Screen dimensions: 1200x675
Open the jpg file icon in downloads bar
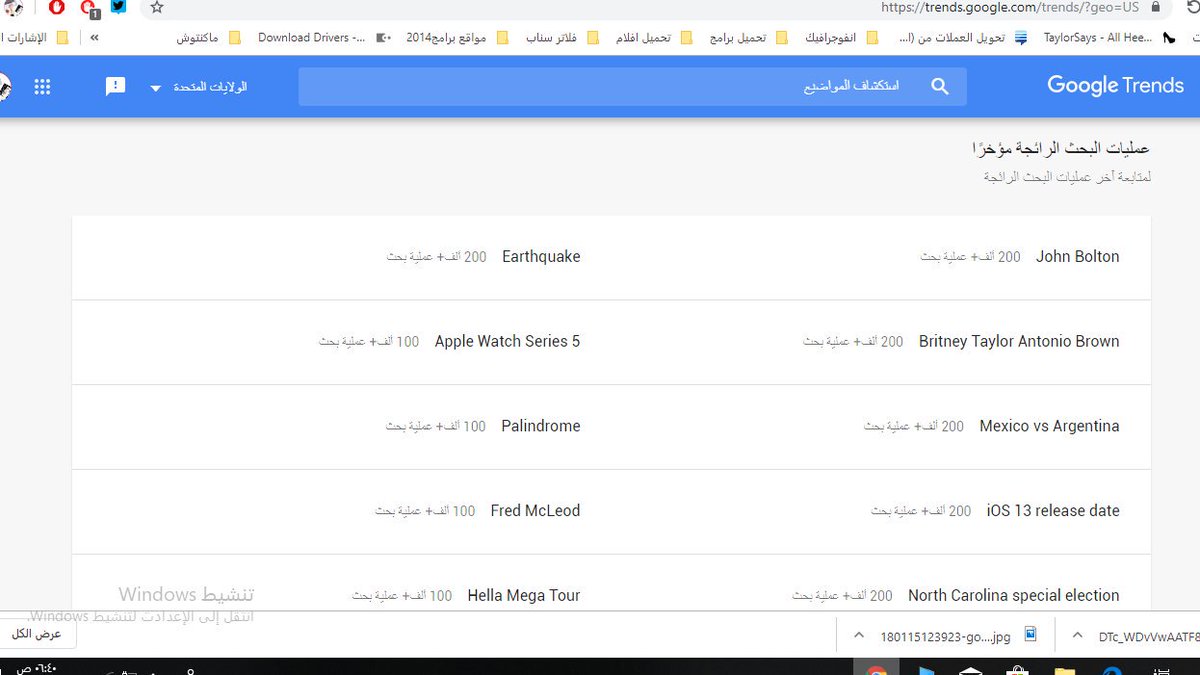[1031, 634]
